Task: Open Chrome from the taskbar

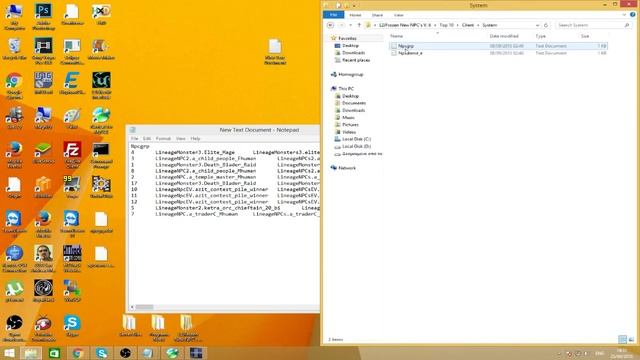Action: tap(78, 353)
